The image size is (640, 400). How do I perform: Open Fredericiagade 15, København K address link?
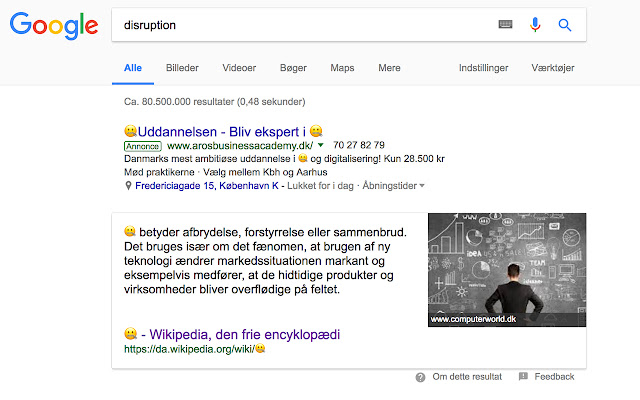[207, 186]
